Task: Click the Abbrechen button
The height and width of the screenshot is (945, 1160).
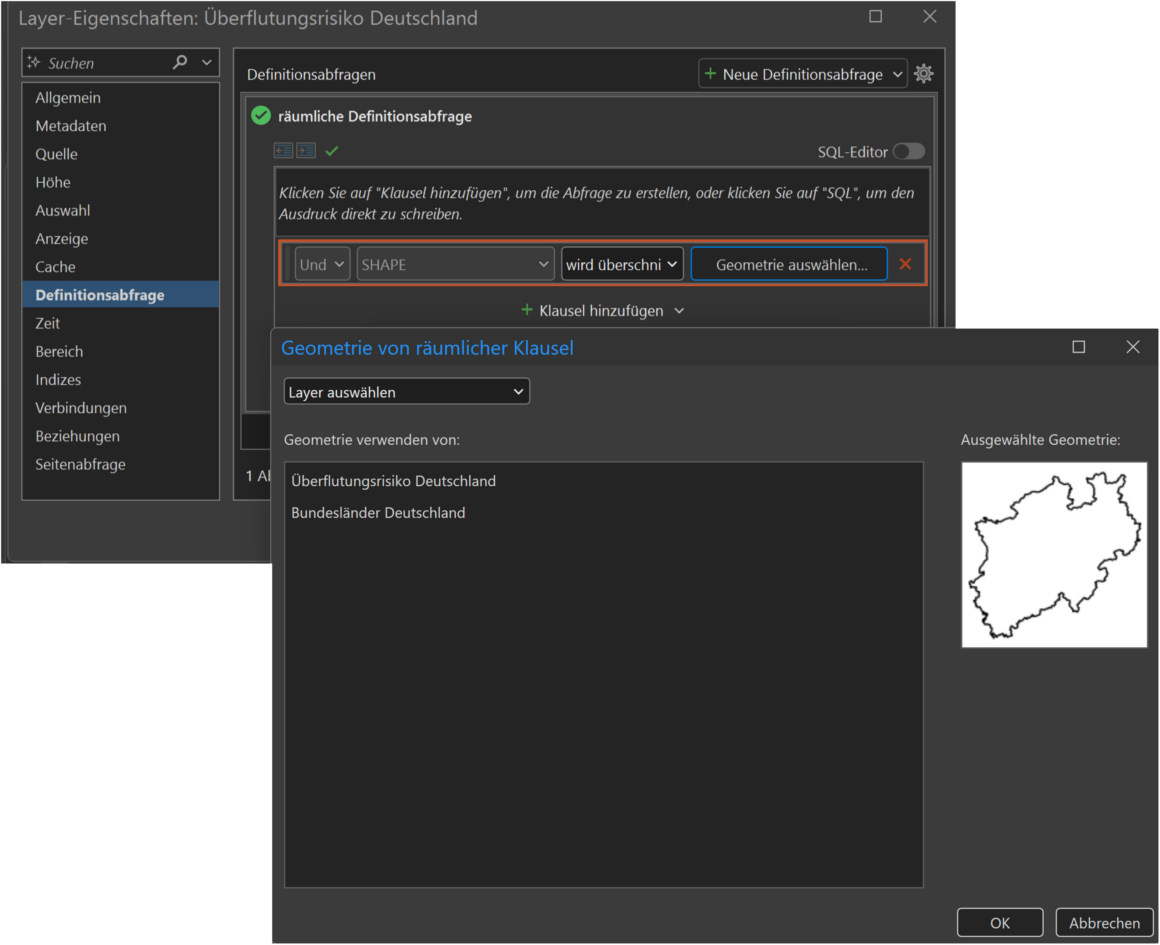Action: 1104,922
